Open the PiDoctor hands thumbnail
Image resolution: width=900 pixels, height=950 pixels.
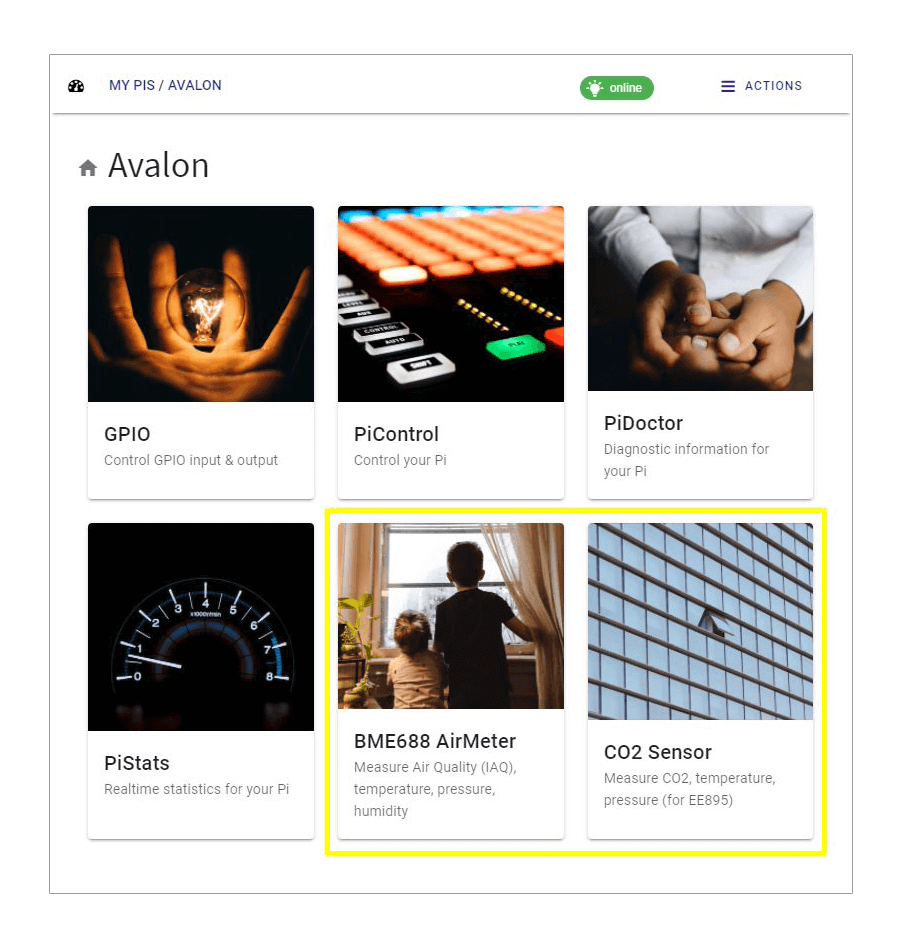(700, 298)
